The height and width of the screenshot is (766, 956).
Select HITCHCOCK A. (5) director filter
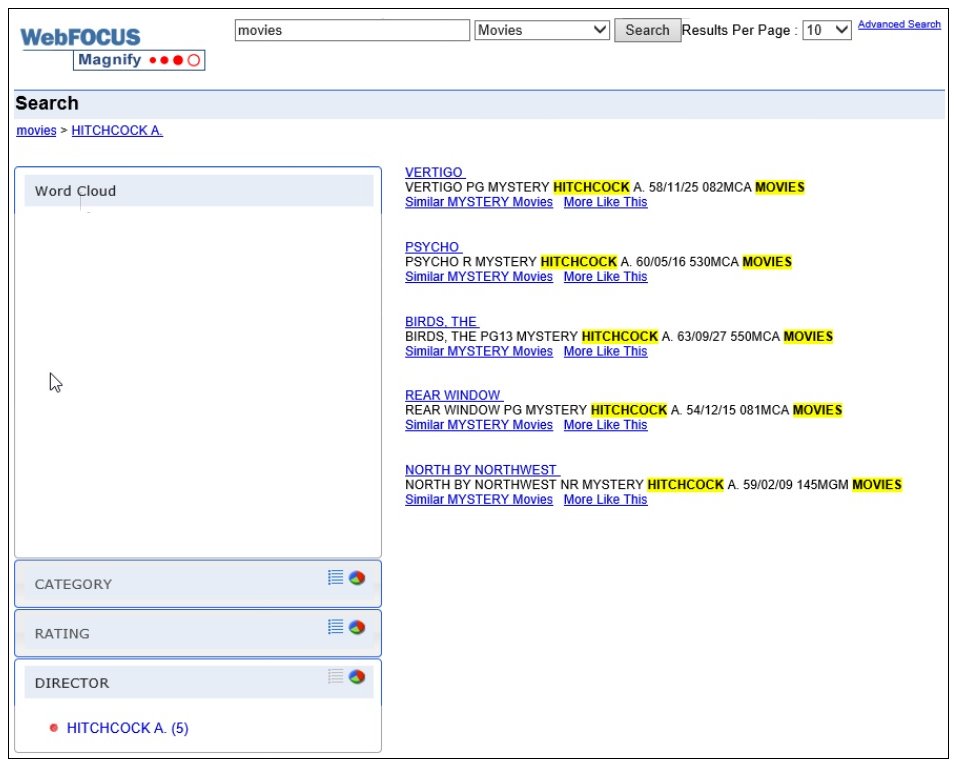tap(127, 728)
